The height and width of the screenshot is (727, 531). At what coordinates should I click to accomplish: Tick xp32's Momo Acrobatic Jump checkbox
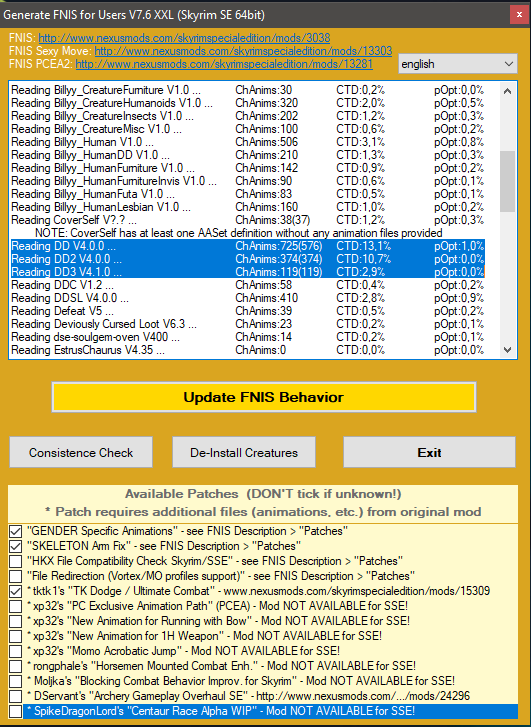tap(16, 651)
